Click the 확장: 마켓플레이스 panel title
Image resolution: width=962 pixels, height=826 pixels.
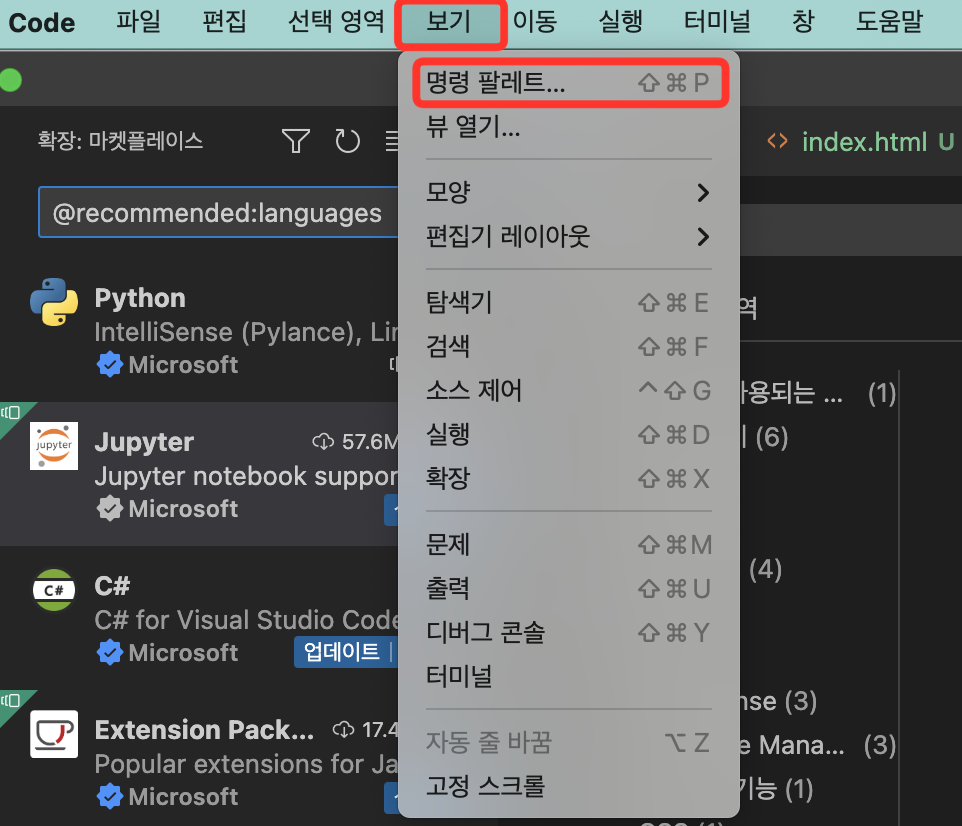pyautogui.click(x=120, y=141)
